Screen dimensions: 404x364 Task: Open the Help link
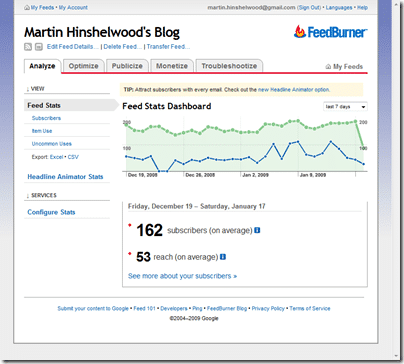tap(362, 8)
